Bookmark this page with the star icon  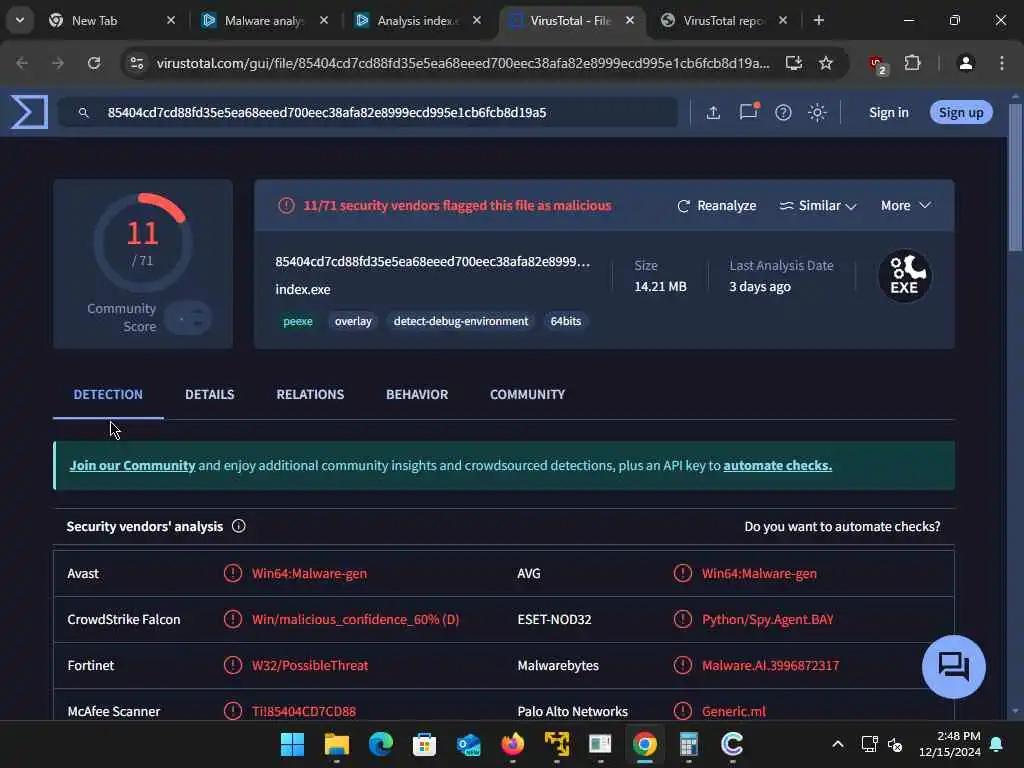pos(826,63)
